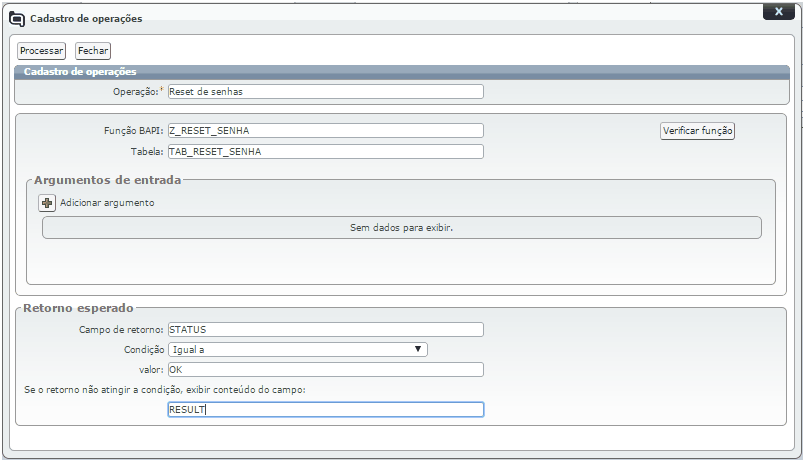
Task: Focus the valor field containing OK
Action: click(325, 369)
